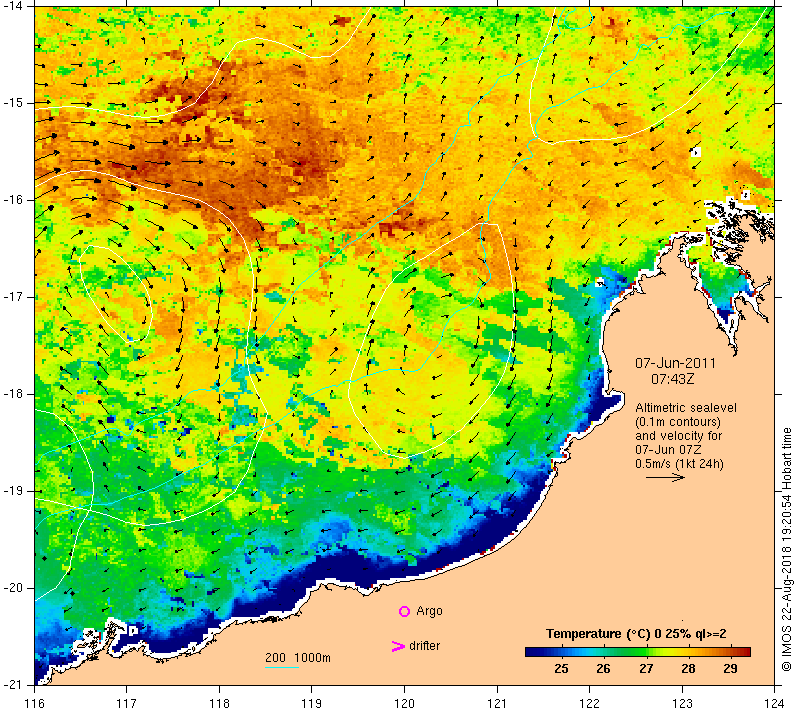Click the latitude axis label -15

[x=13, y=103]
